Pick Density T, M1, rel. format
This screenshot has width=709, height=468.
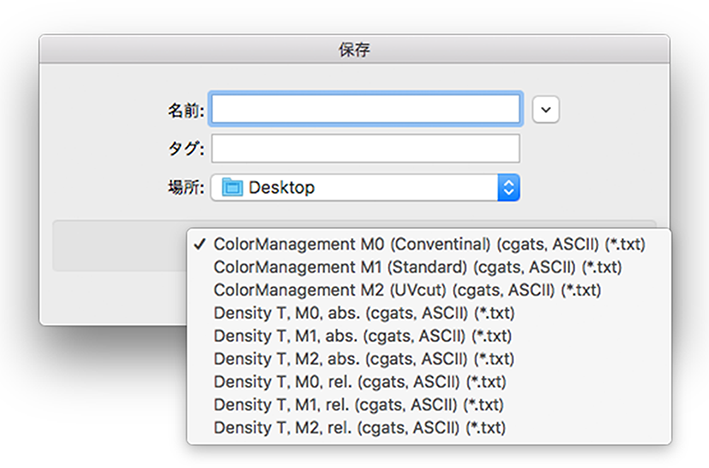coord(429,405)
